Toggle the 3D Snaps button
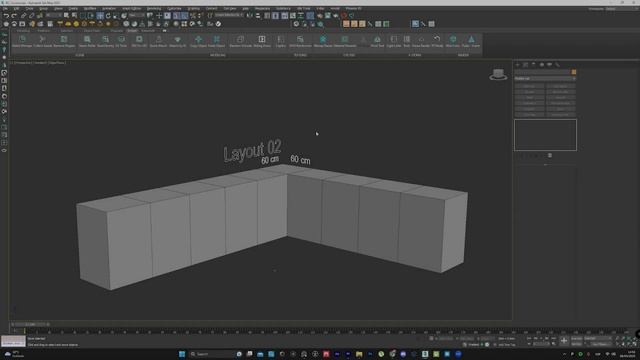This screenshot has width=640, height=360. click(x=176, y=16)
